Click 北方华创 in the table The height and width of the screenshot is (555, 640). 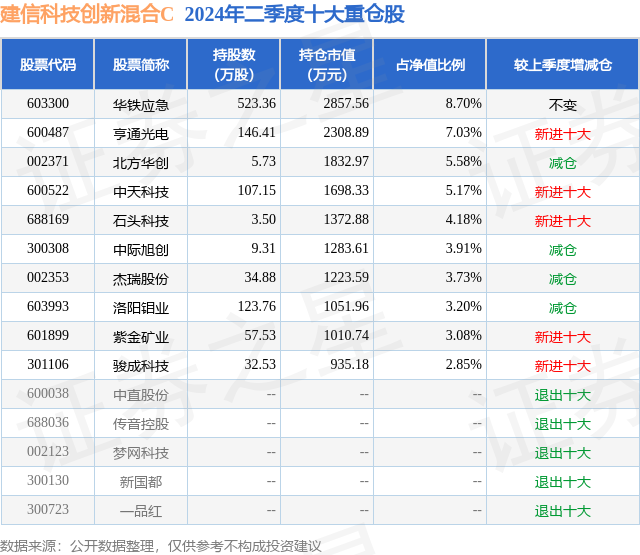(141, 162)
